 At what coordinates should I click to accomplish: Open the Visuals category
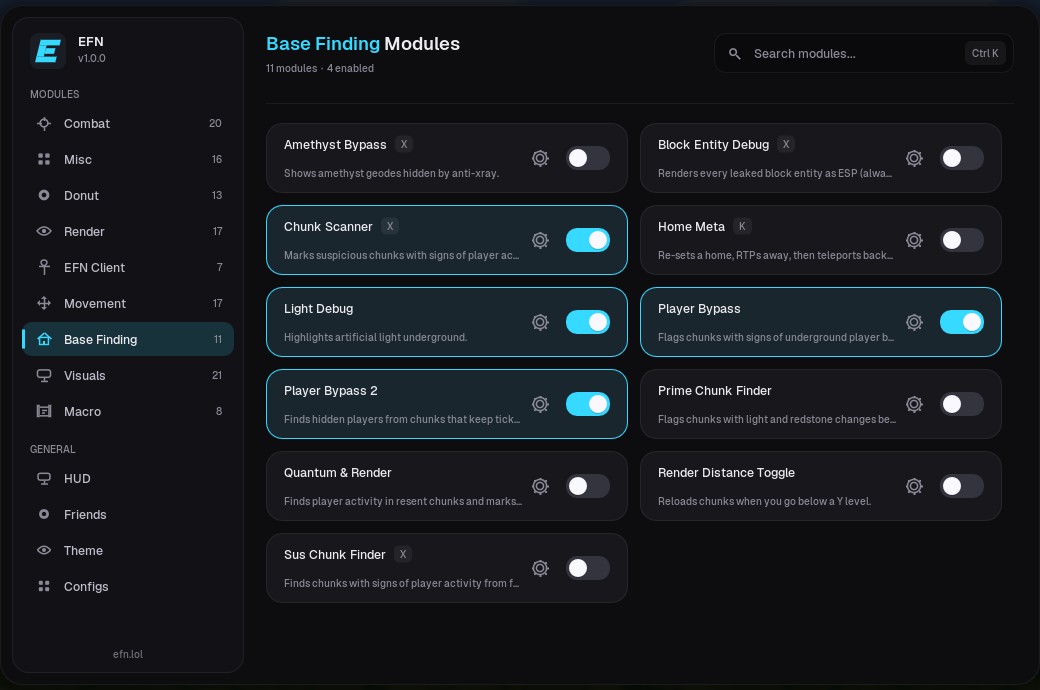(x=128, y=376)
